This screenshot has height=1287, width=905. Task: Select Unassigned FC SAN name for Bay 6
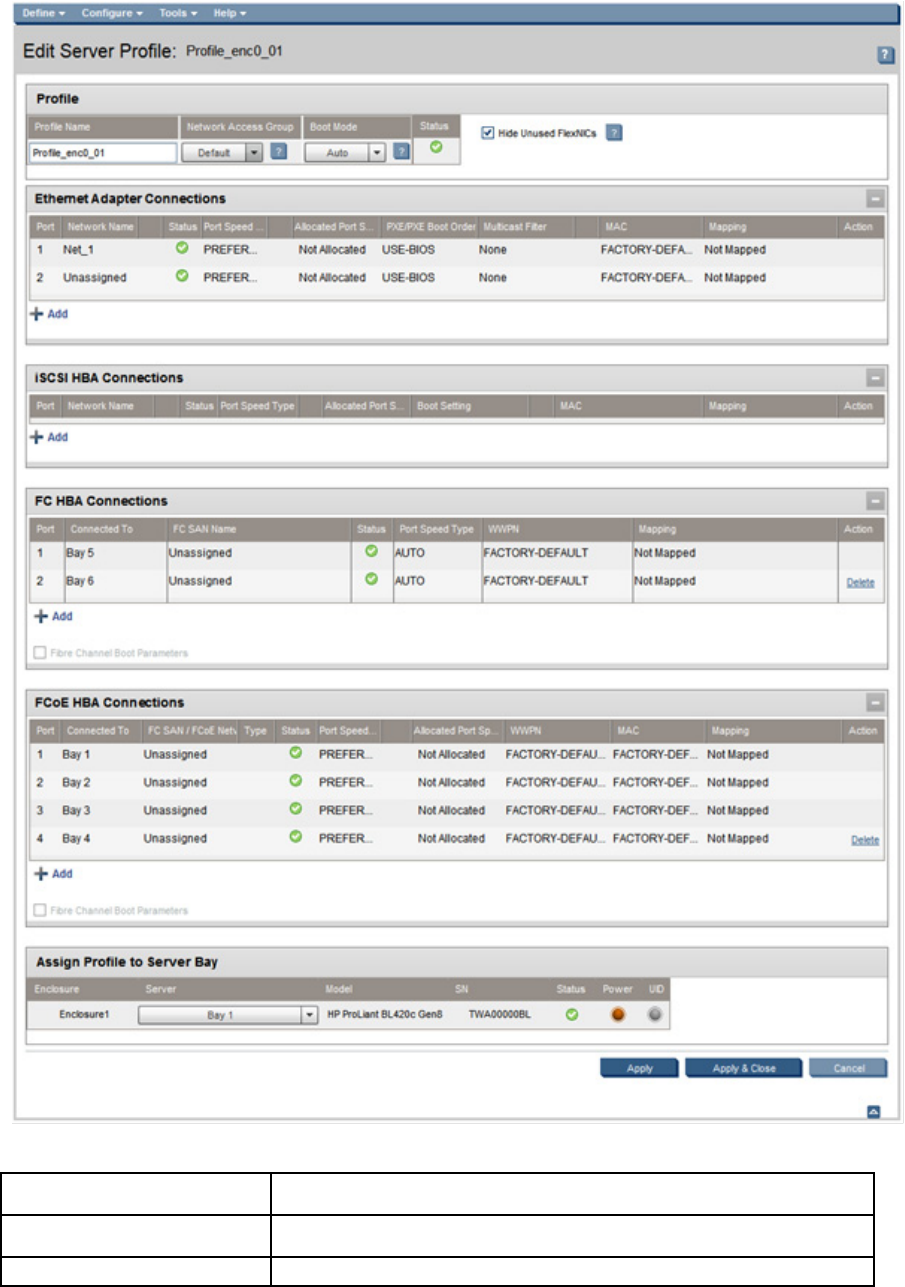(x=200, y=581)
